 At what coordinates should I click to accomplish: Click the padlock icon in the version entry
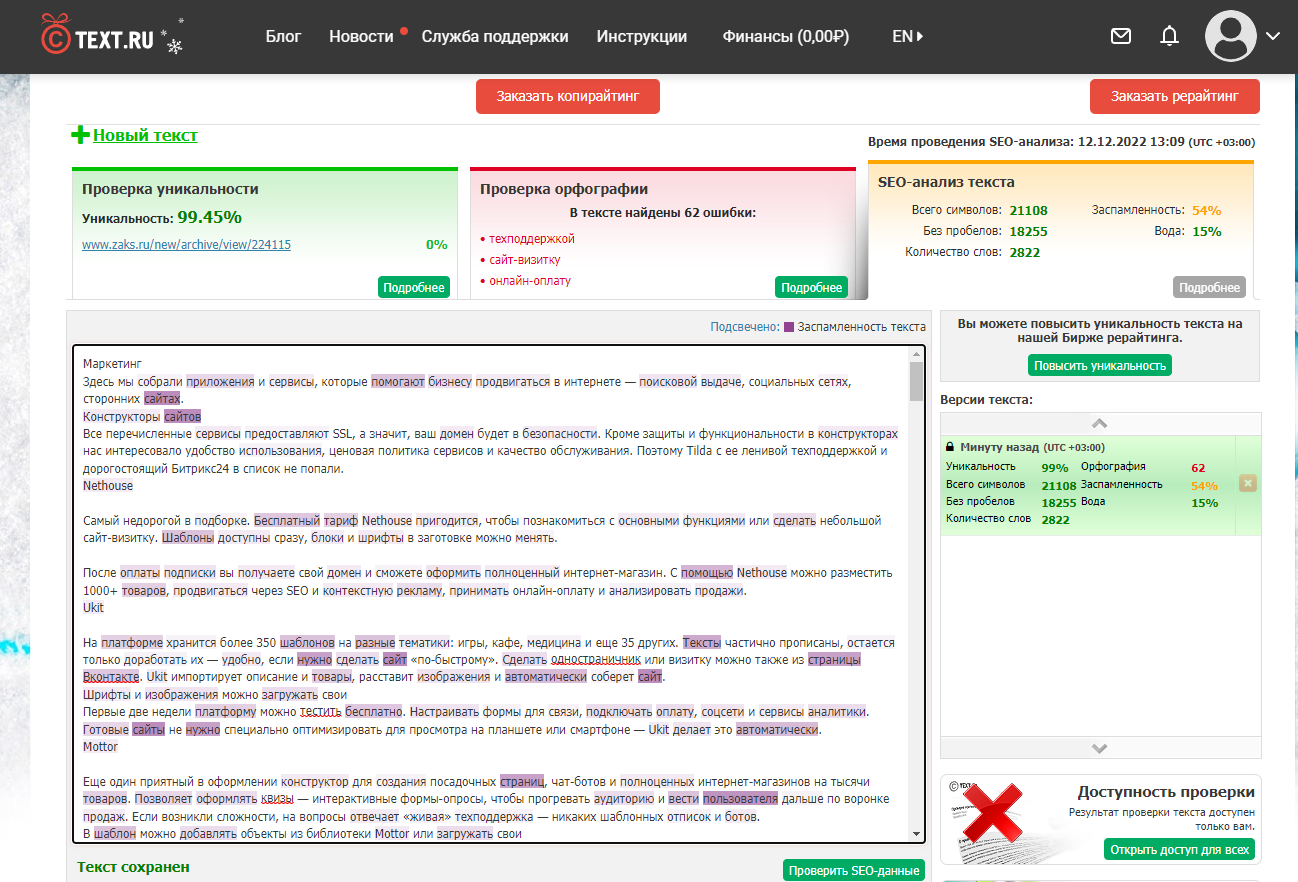(949, 447)
